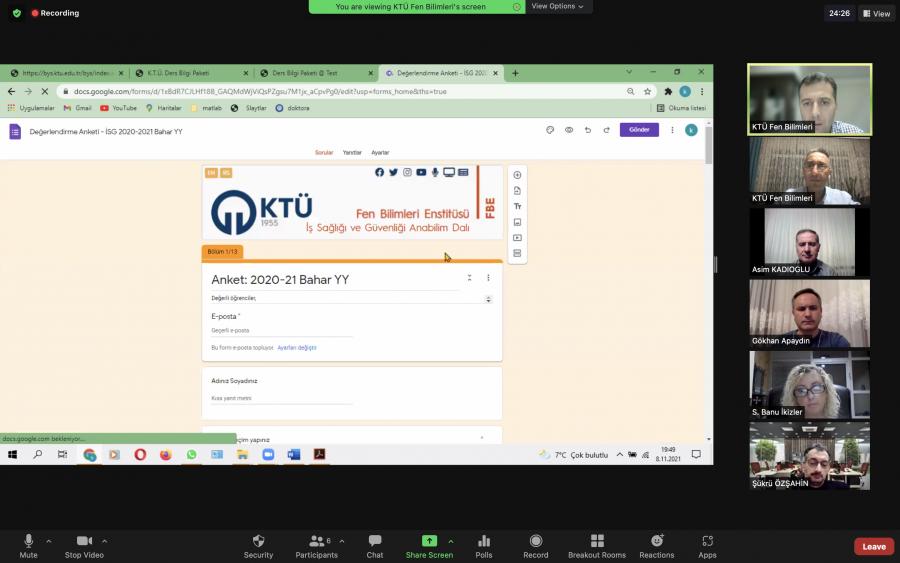900x563 pixels.
Task: Click Kısa yanıt metni field under Adınız Soyadınız
Action: click(x=281, y=398)
